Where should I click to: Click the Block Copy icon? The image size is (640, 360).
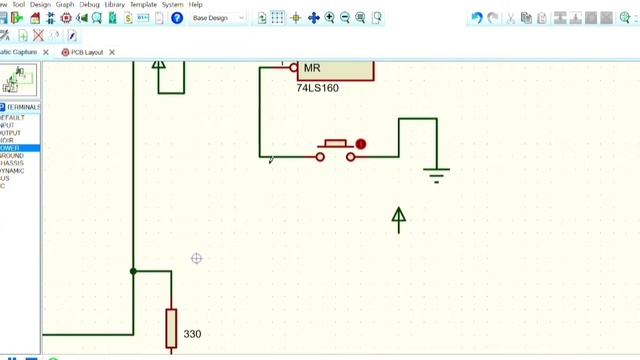tap(560, 18)
